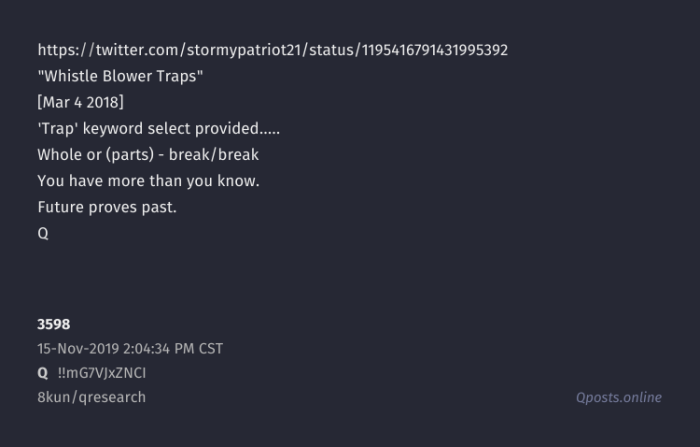Open the qresearch board name
The width and height of the screenshot is (700, 447).
[x=111, y=397]
